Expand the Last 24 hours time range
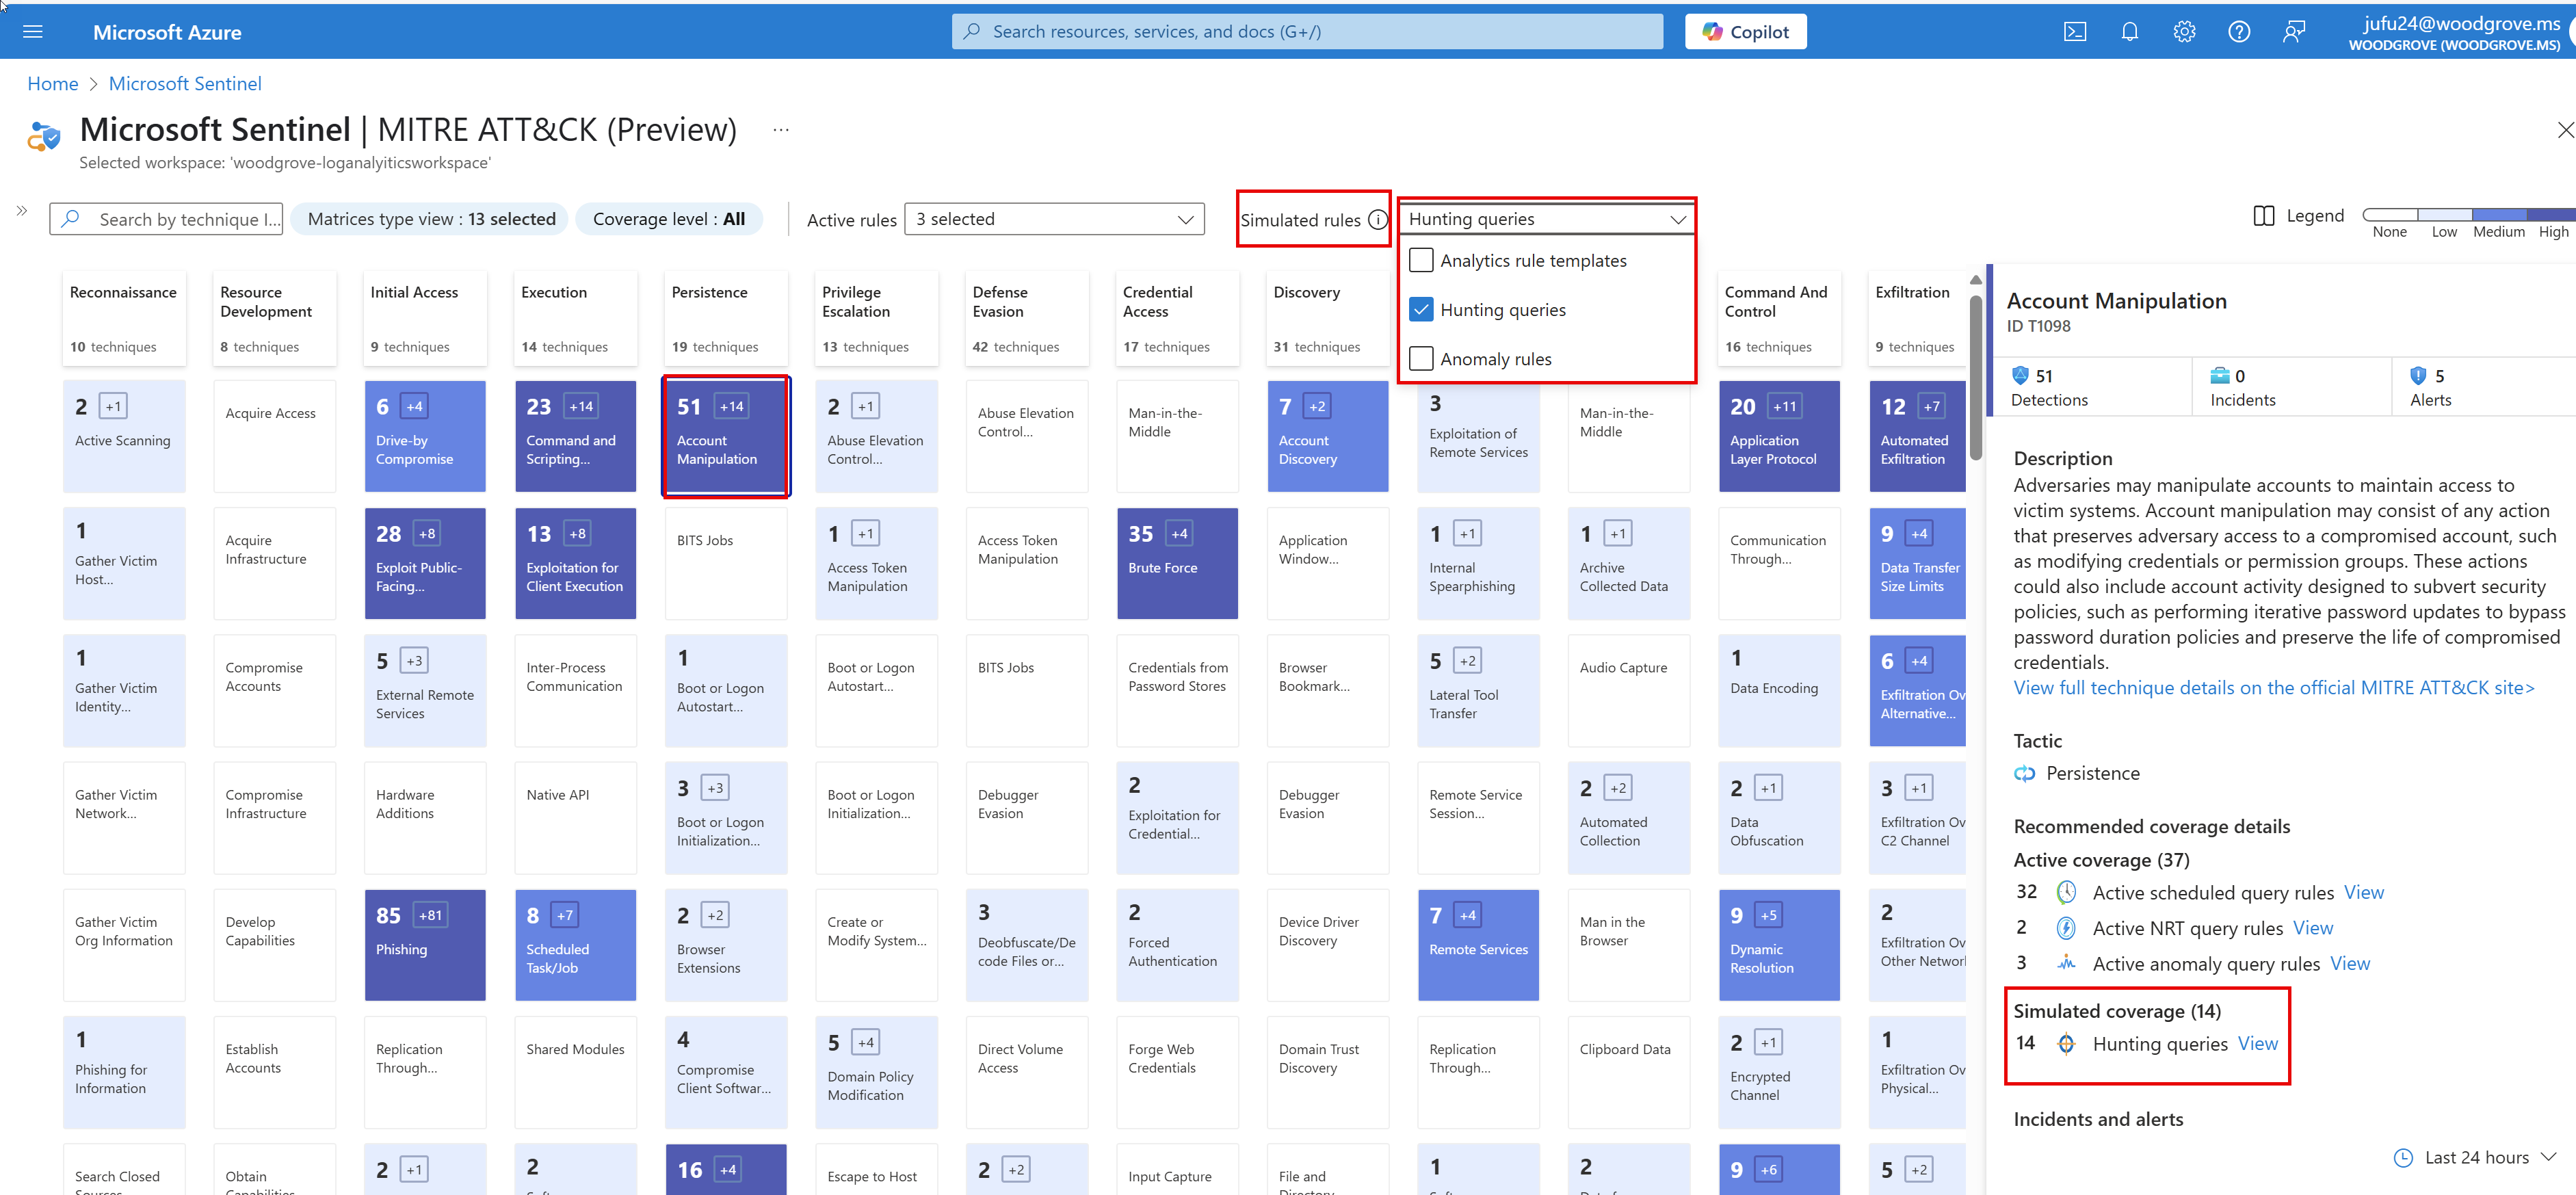The width and height of the screenshot is (2576, 1195). 2476,1157
